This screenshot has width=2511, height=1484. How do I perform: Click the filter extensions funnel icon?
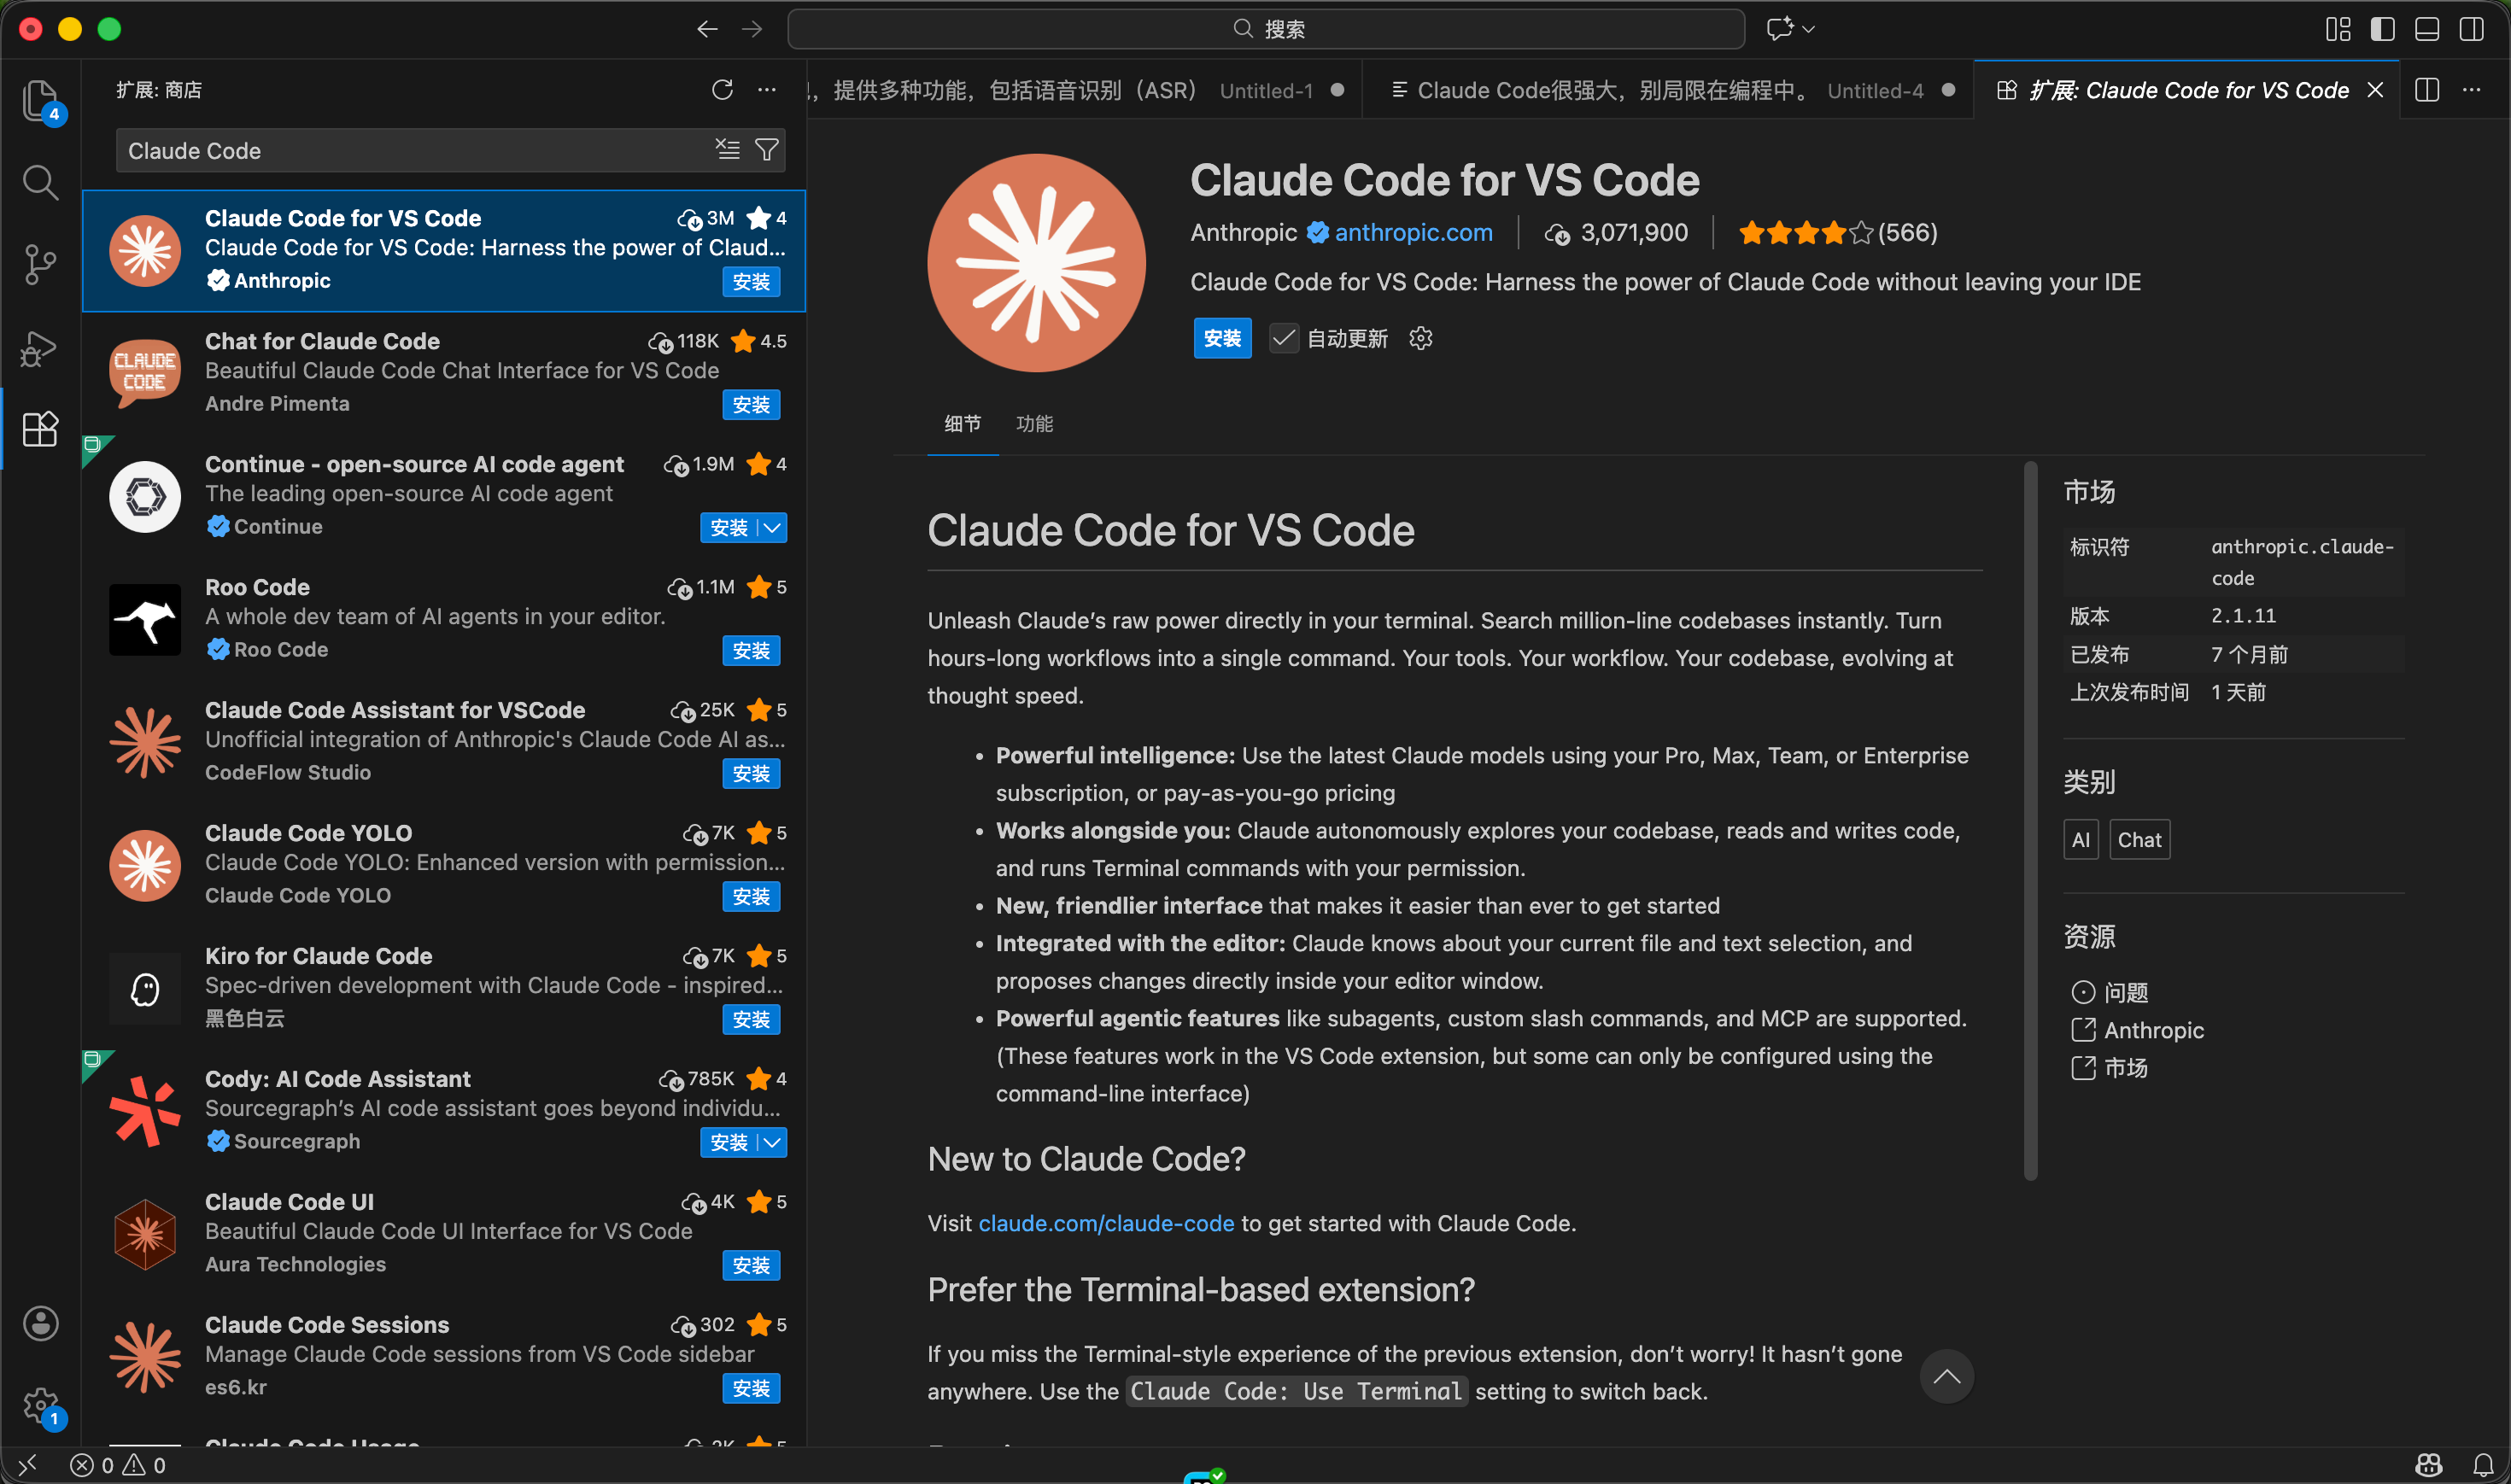click(767, 150)
